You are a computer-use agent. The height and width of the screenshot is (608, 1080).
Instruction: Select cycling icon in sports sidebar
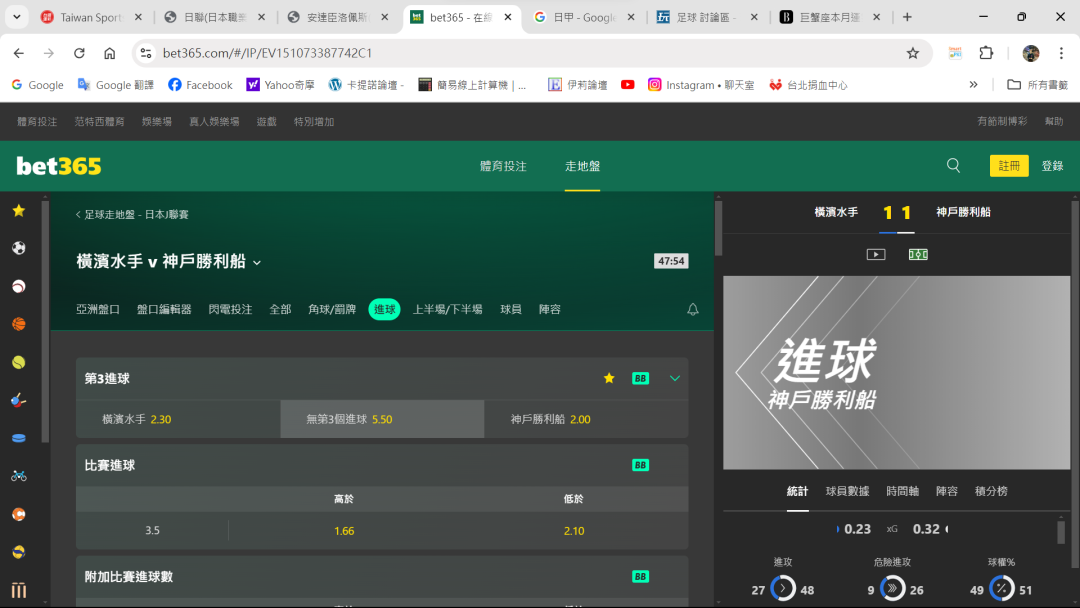tap(19, 476)
